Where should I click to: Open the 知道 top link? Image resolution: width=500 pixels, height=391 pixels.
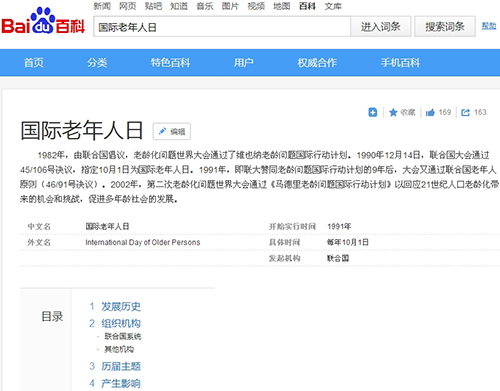point(179,6)
